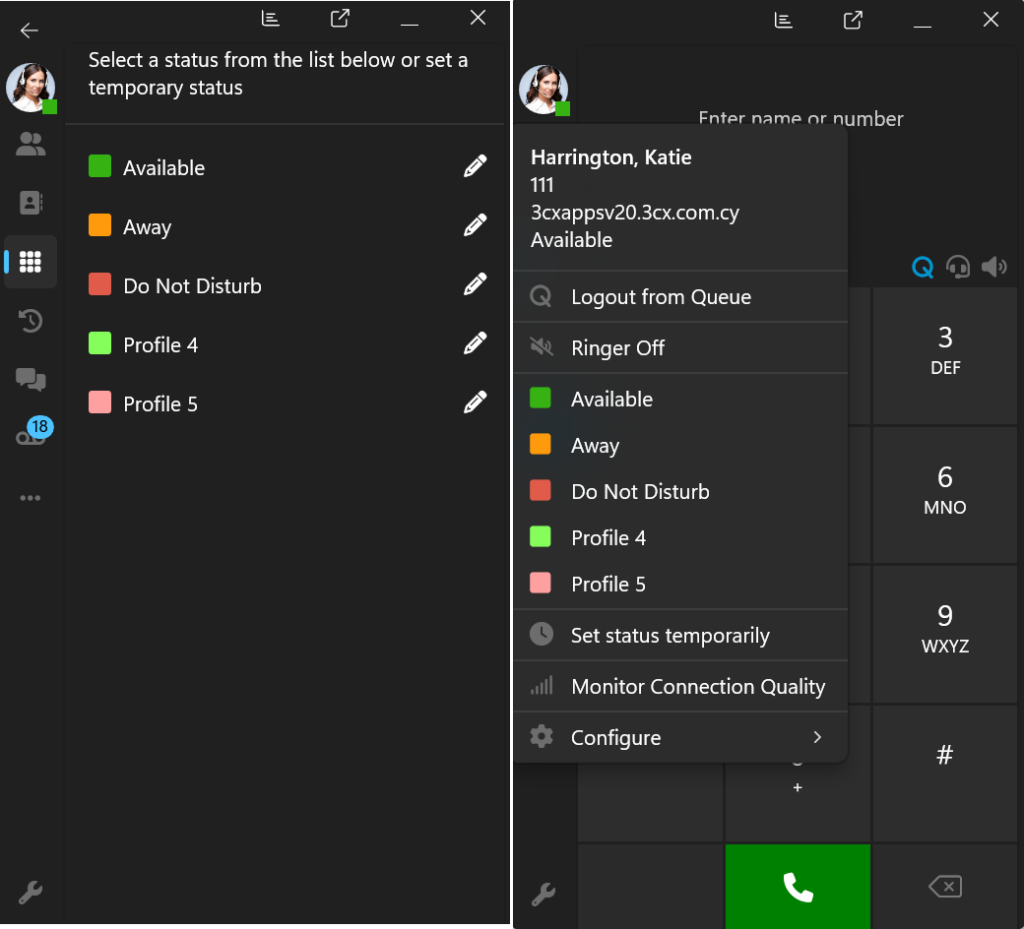Open Monitor Connection Quality from the menu
Screen dimensions: 1024x929
[x=680, y=686]
